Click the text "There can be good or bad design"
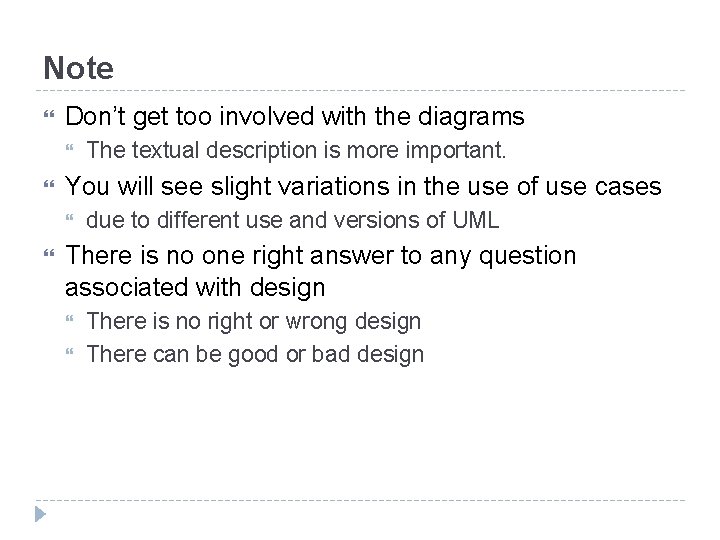The image size is (720, 540). 255,355
